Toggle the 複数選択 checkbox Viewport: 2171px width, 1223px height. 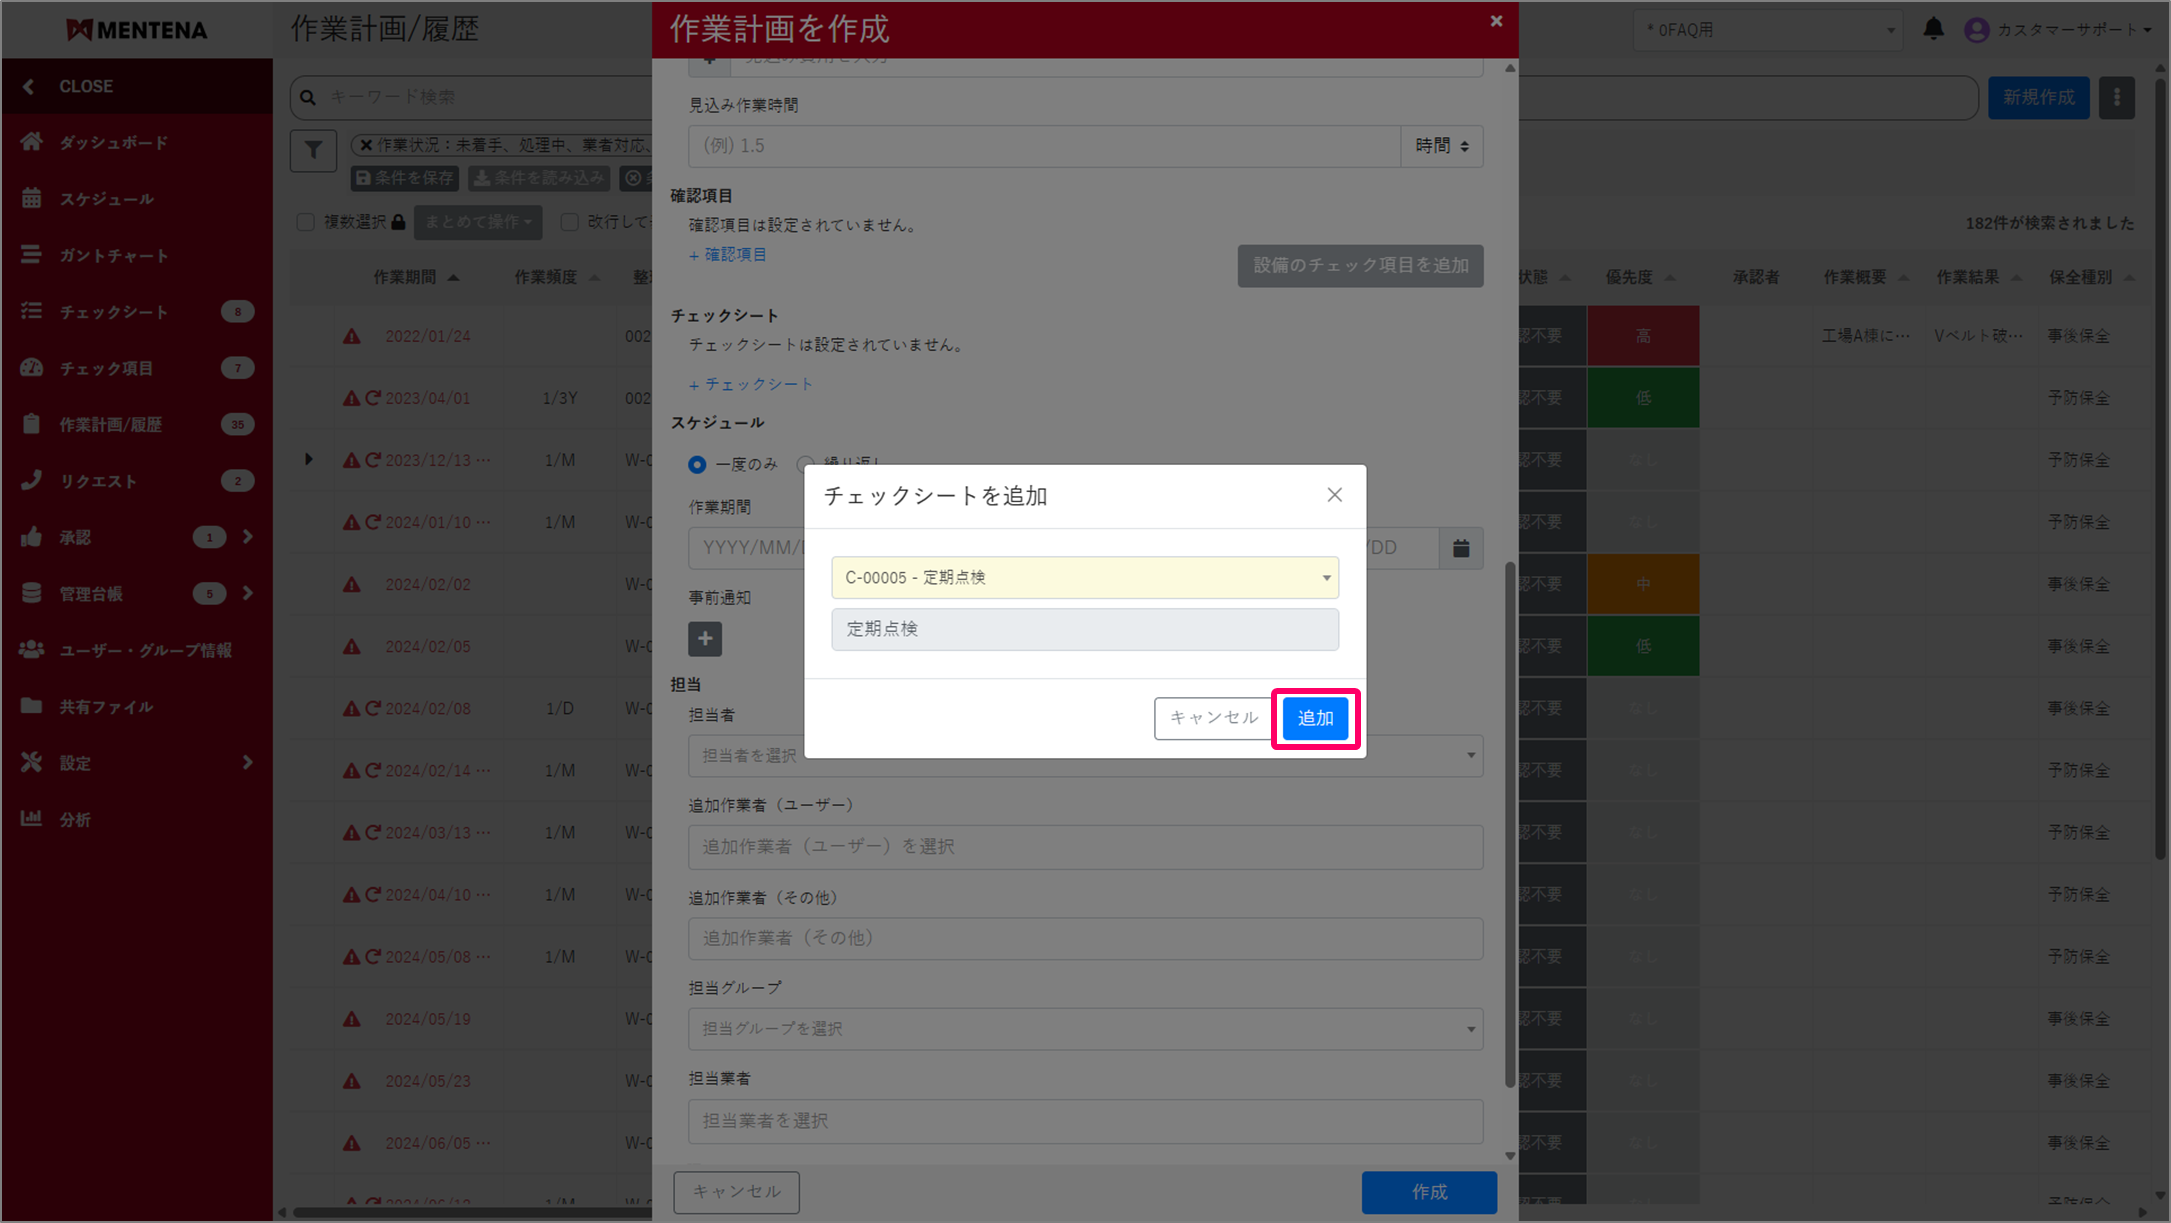click(306, 222)
